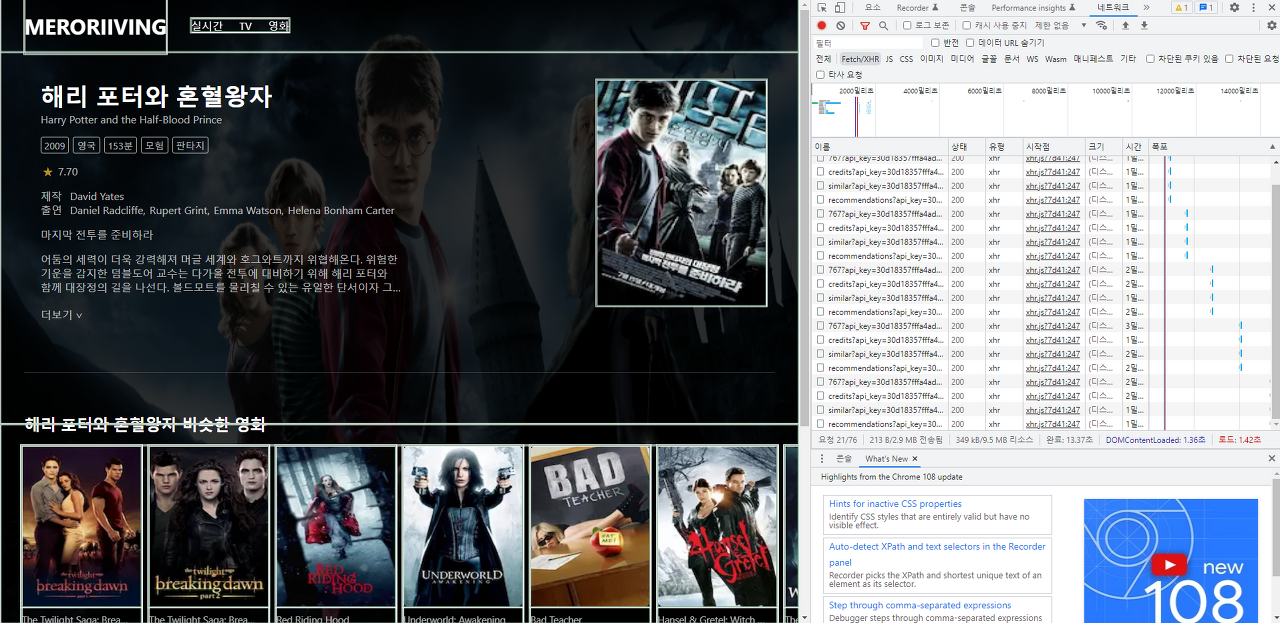This screenshot has width=1280, height=623.
Task: Open the Bad Teacher poster
Action: (x=590, y=526)
